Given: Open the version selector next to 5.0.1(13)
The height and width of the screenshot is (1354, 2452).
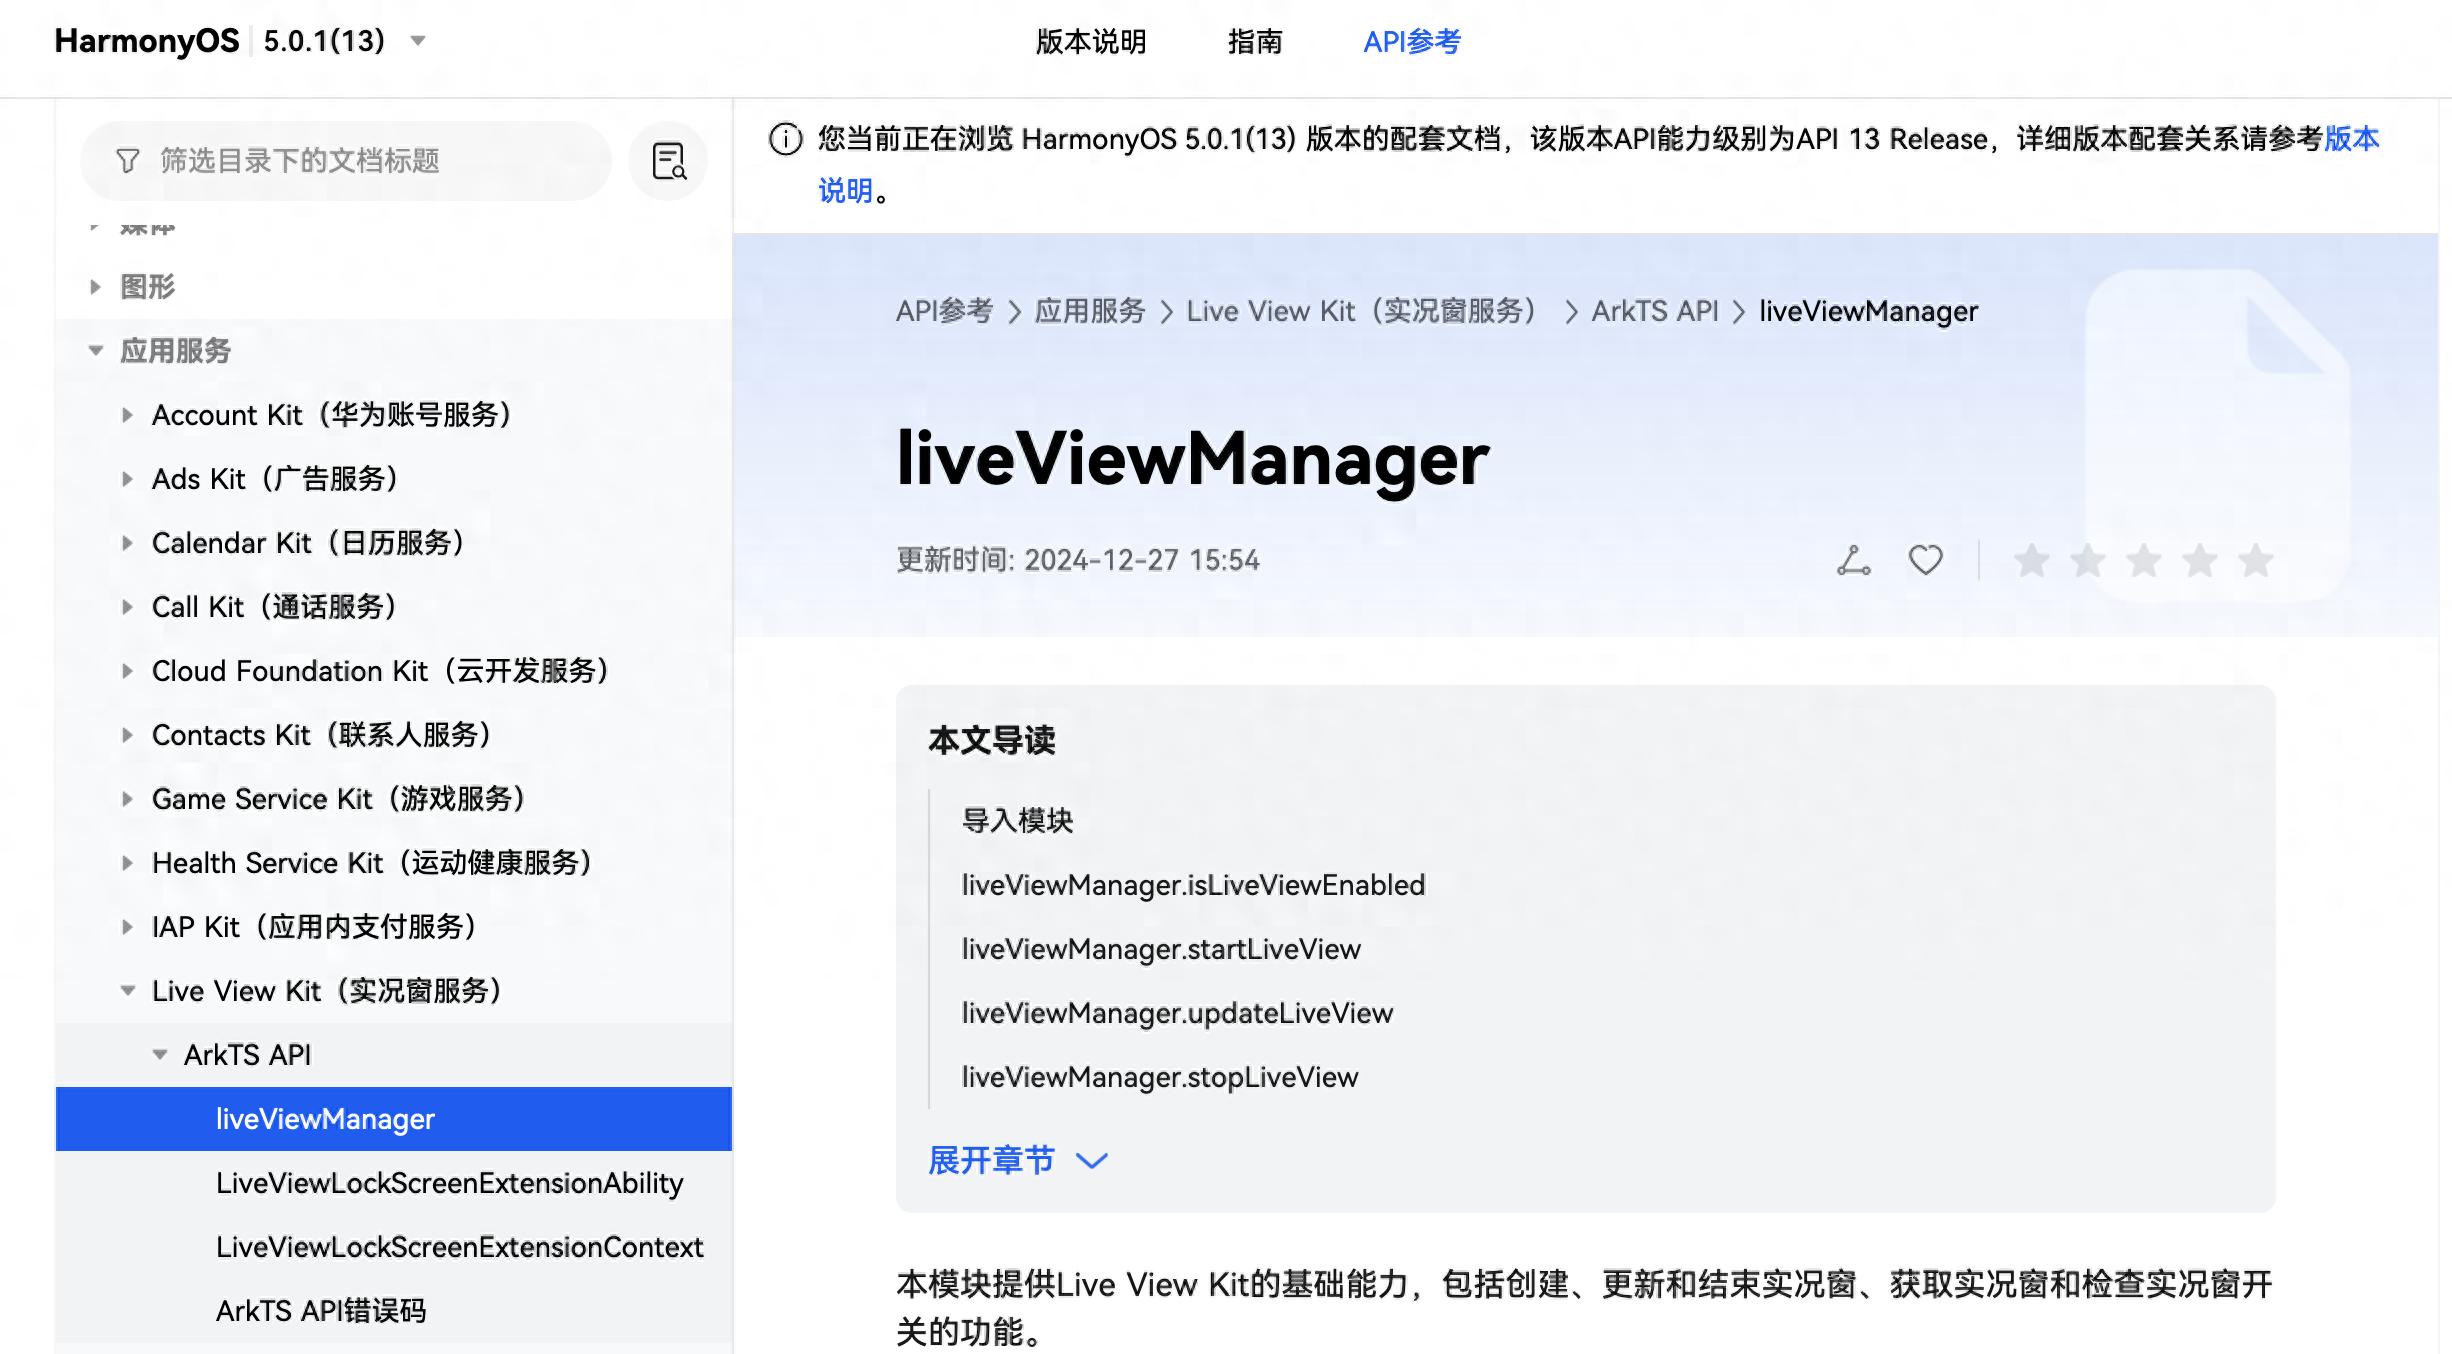Looking at the screenshot, I should tap(419, 42).
